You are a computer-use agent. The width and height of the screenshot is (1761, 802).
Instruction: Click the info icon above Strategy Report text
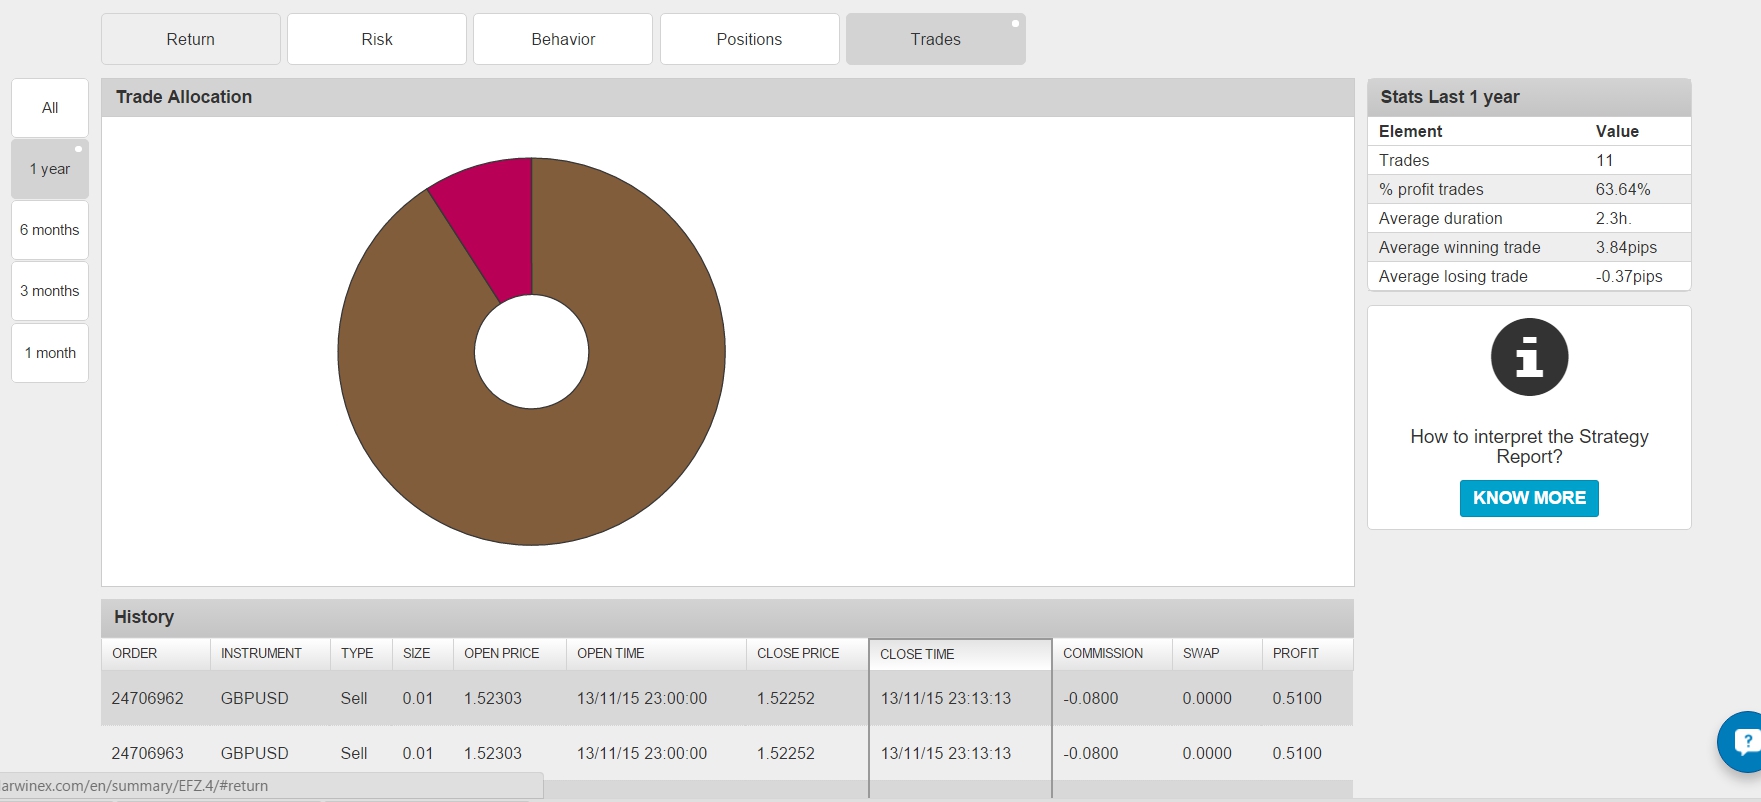(1529, 357)
